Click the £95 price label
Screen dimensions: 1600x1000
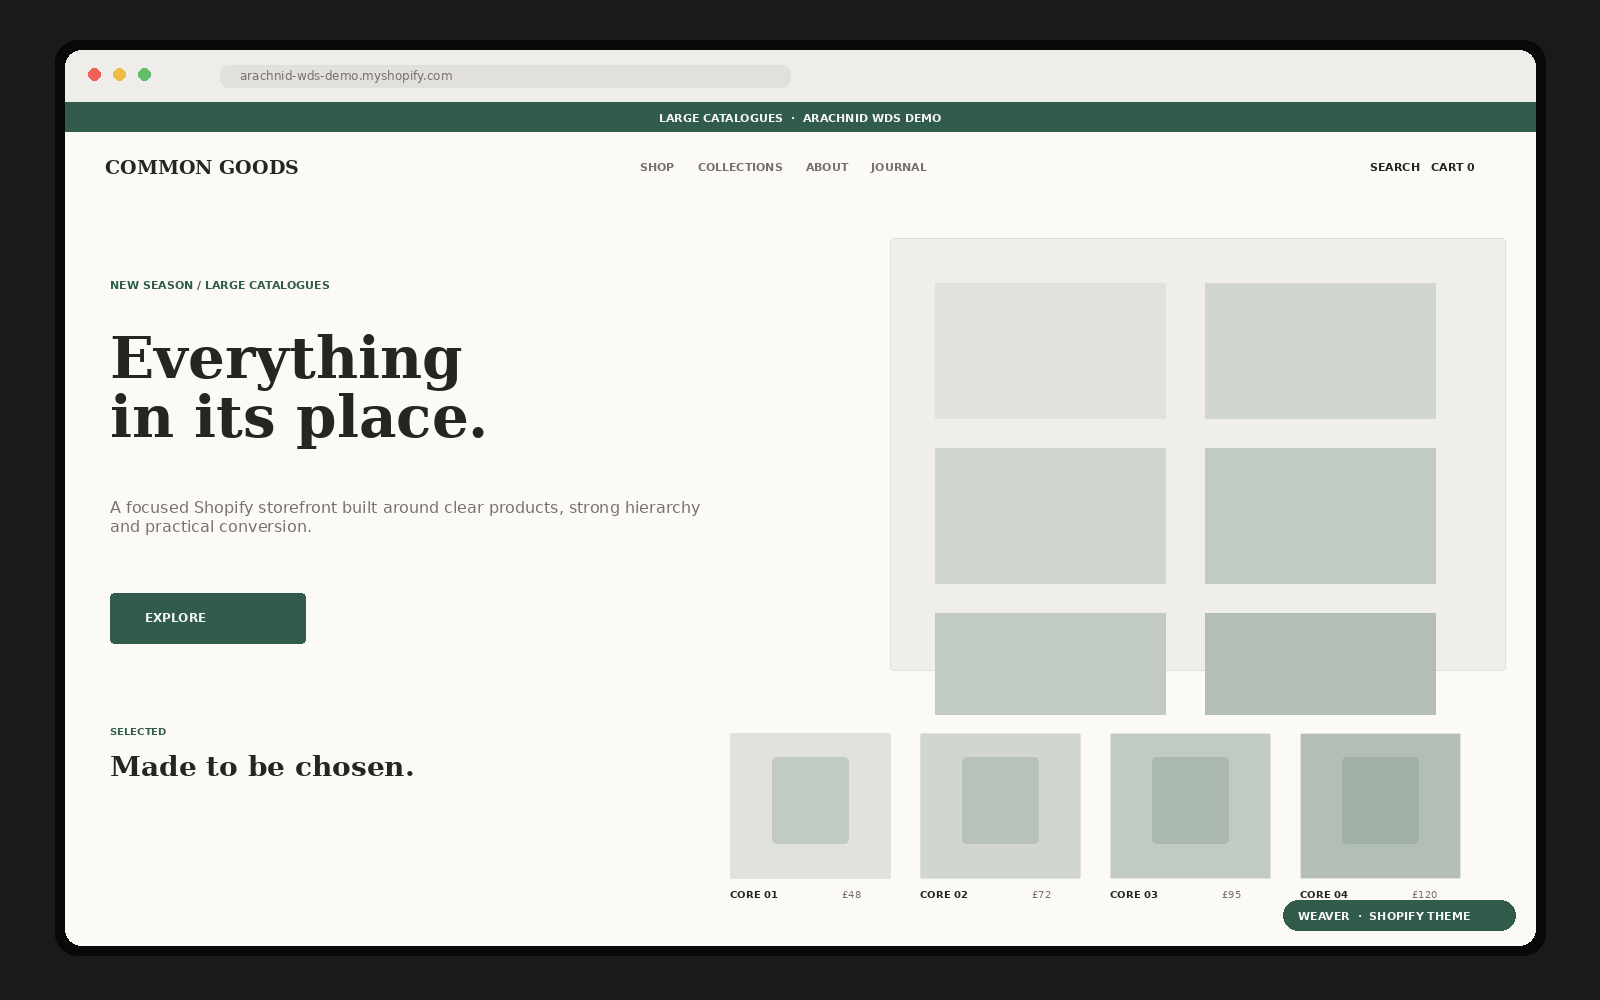click(x=1232, y=895)
